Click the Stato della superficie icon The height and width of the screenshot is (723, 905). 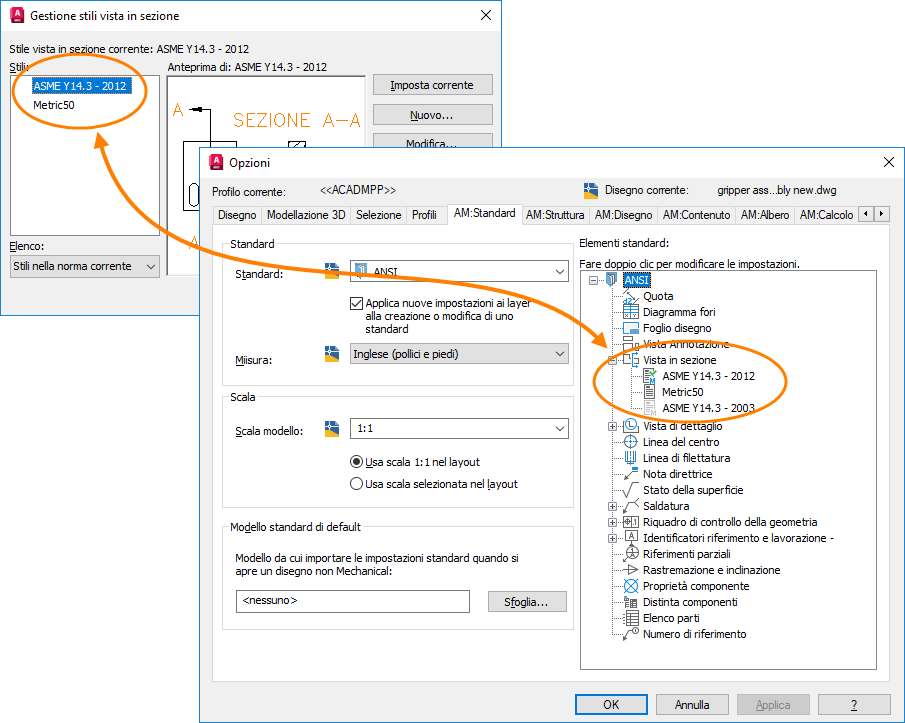click(630, 490)
